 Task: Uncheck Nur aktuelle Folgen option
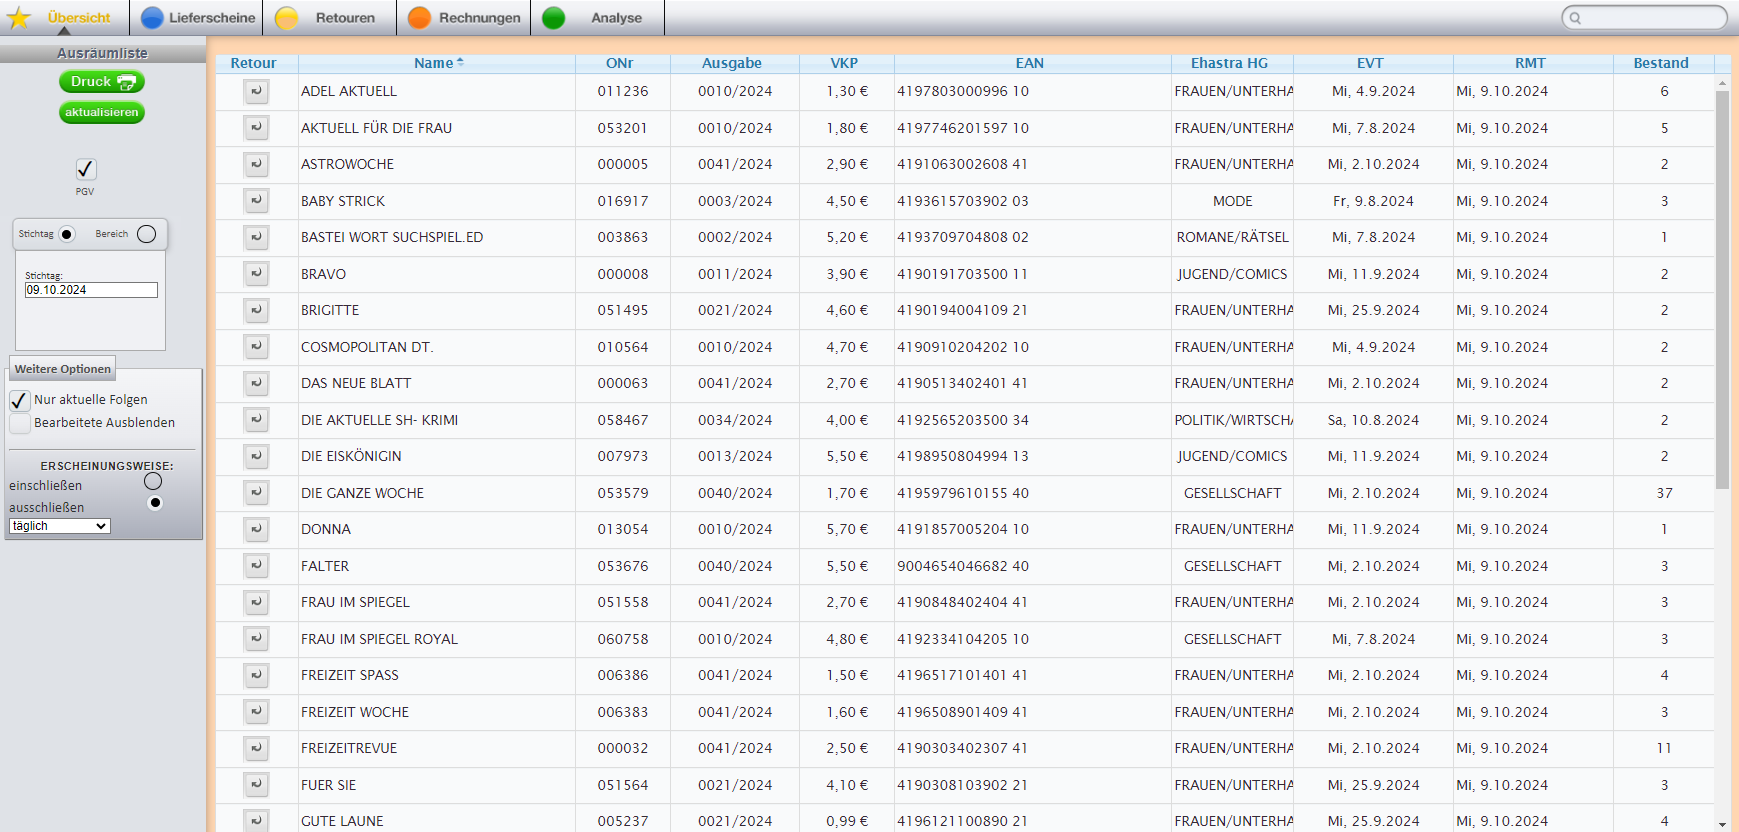(20, 400)
